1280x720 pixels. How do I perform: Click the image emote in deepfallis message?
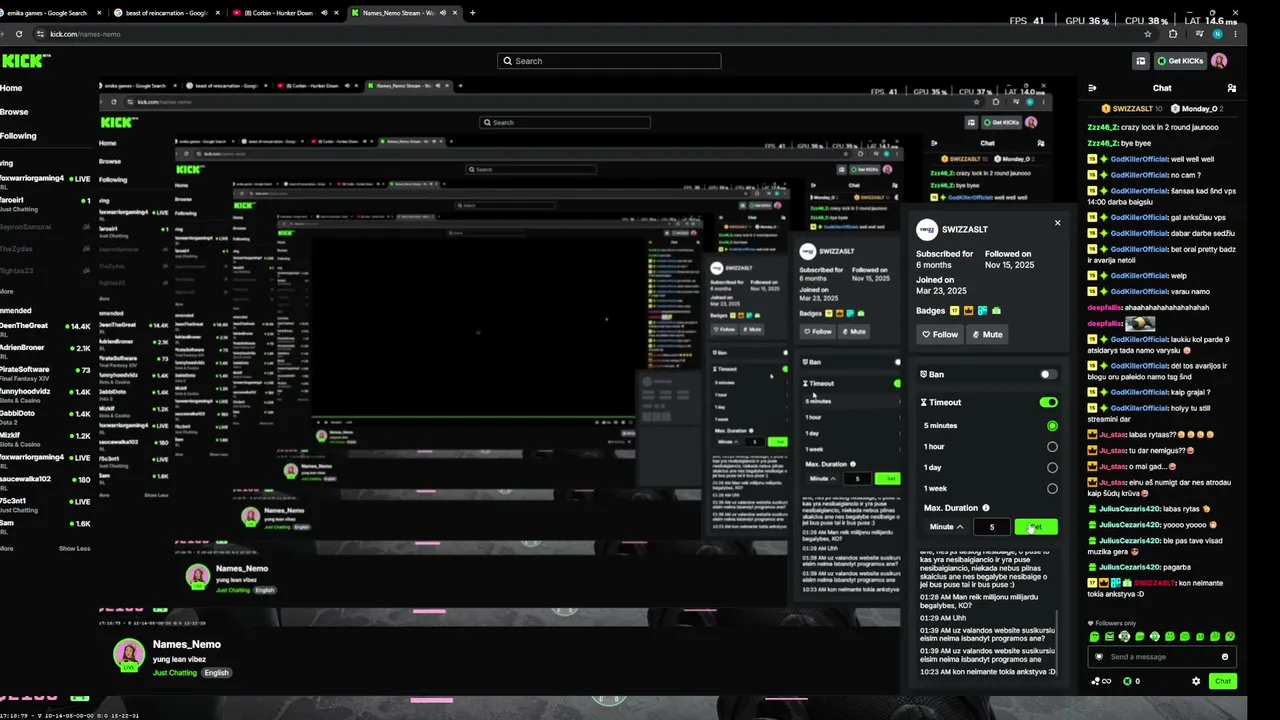click(x=1140, y=324)
